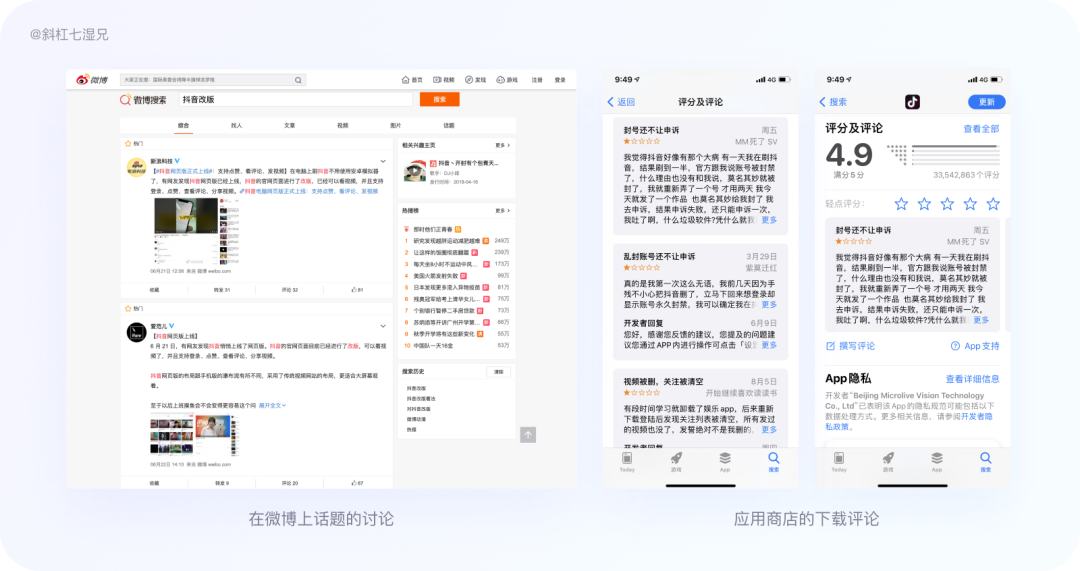This screenshot has width=1080, height=571.
Task: Tap 查看全部 link beside 评分及评论
Action: [x=982, y=129]
